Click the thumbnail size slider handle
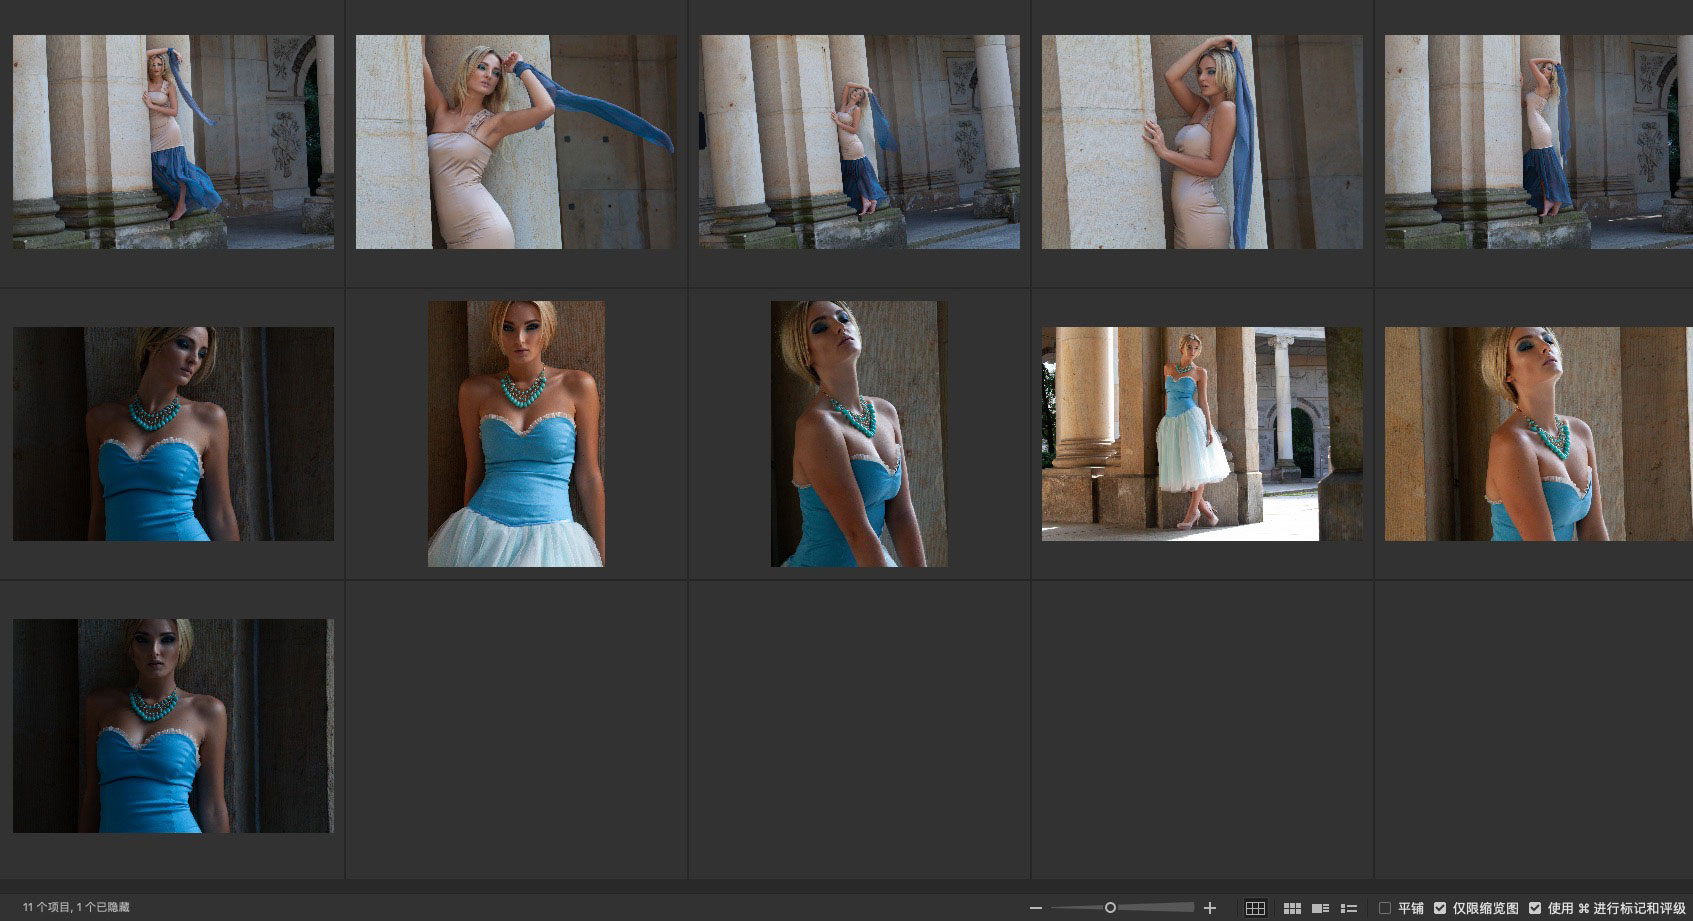 coord(1110,908)
